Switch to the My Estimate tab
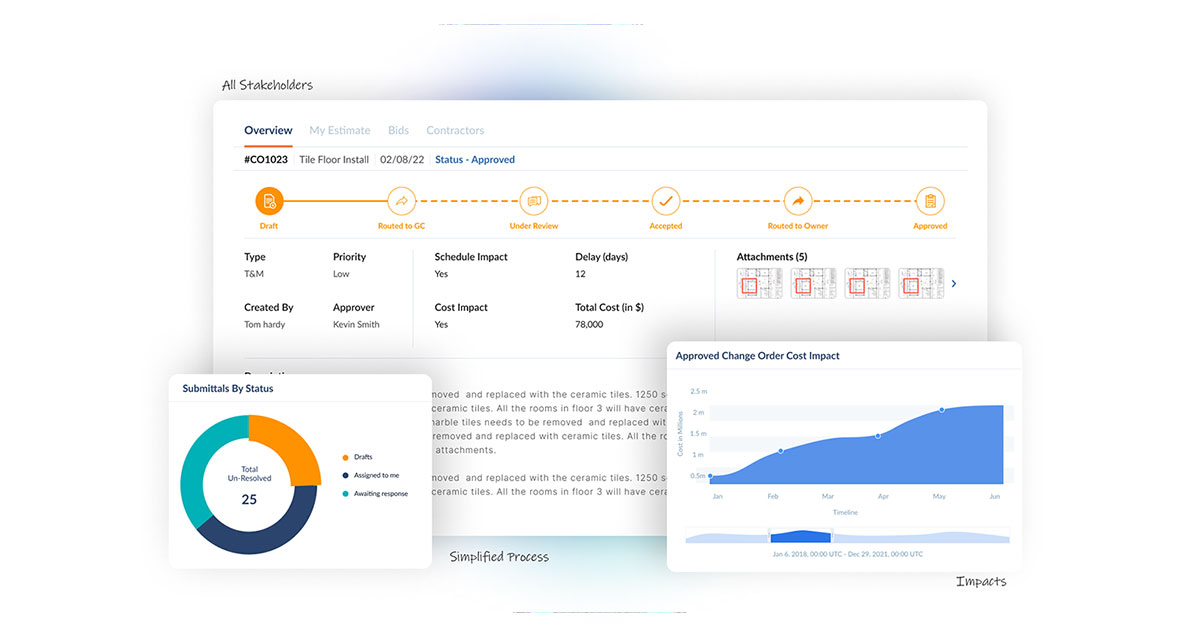Screen dimensions: 1200x627 click(340, 130)
